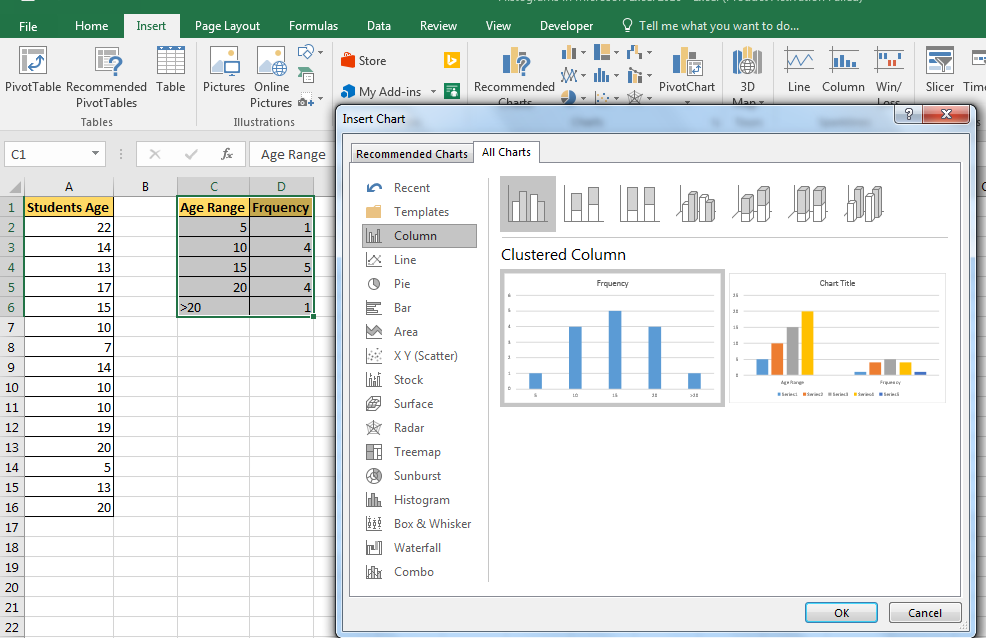
Task: Select the Clustered Column preview thumbnail
Action: 611,339
